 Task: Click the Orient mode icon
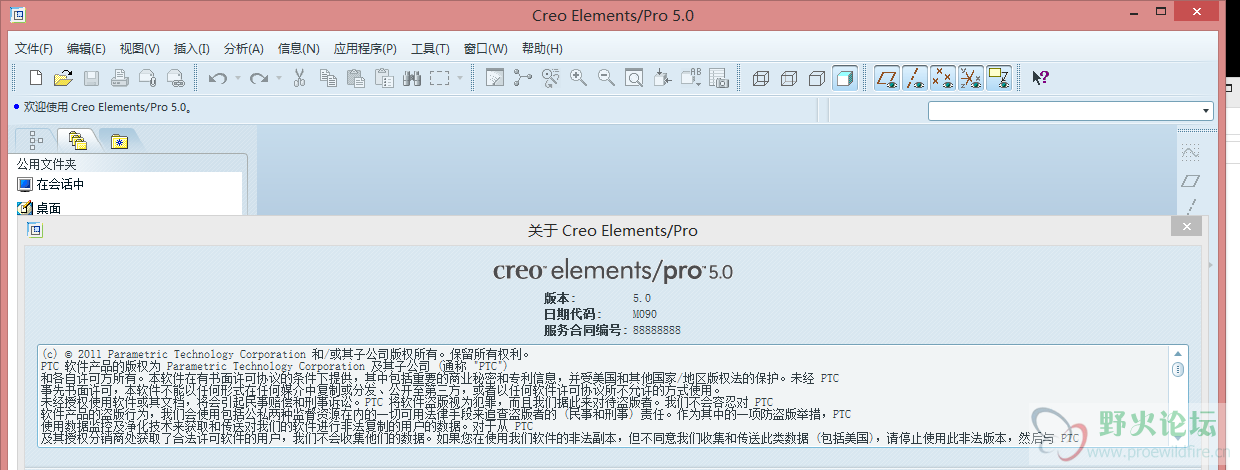(550, 77)
